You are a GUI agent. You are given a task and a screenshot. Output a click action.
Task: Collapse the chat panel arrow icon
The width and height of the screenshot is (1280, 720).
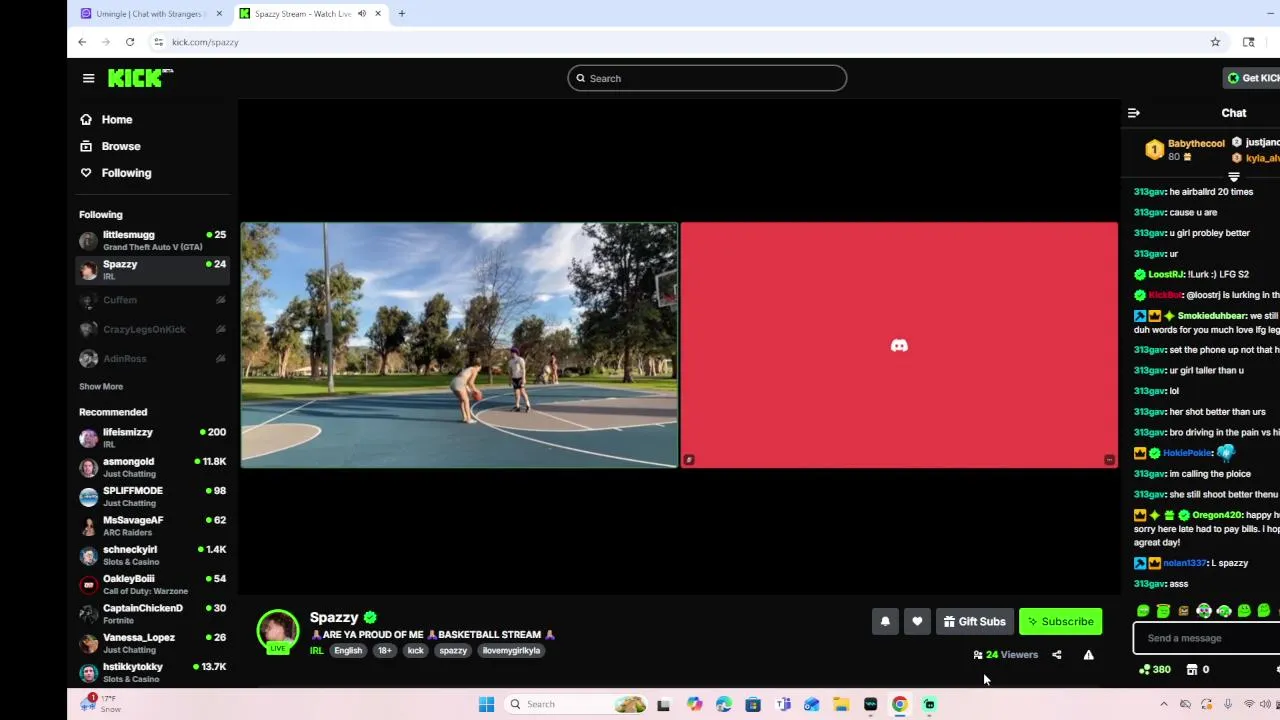(1133, 113)
